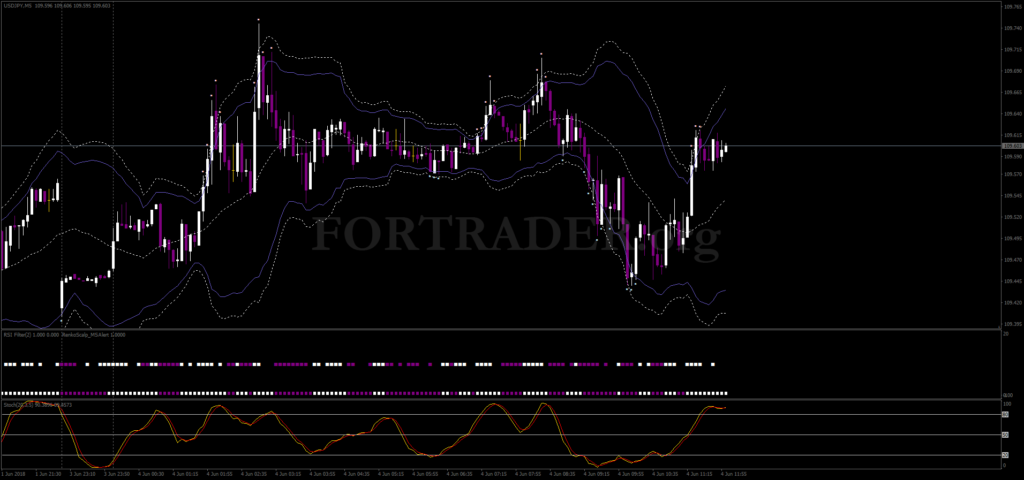
Task: Click the 109.395 price scale label
Action: coord(1012,324)
